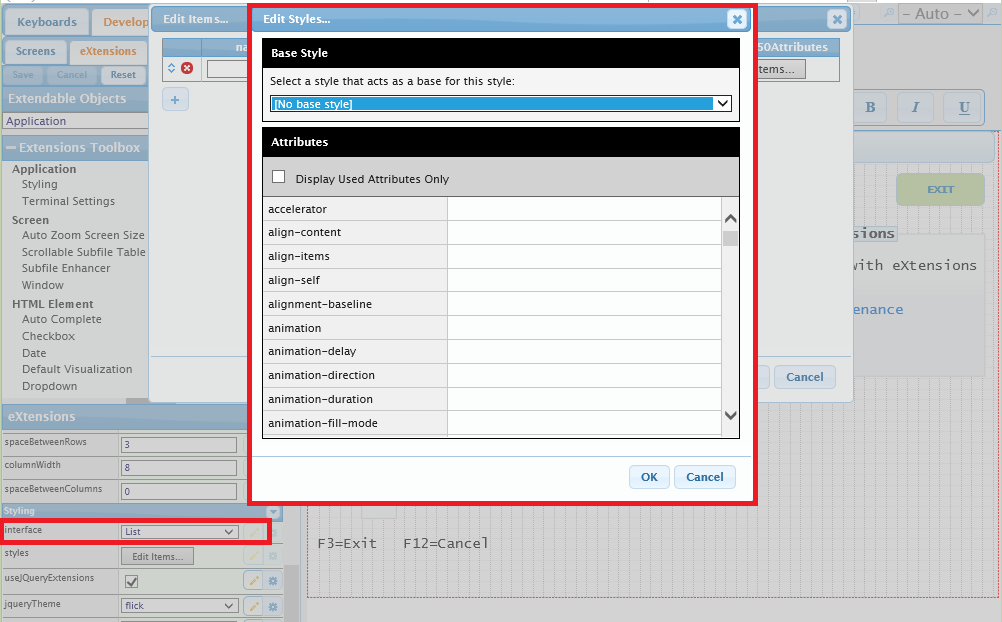Viewport: 1002px width, 622px height.
Task: Click the Bold formatting button
Action: click(870, 108)
